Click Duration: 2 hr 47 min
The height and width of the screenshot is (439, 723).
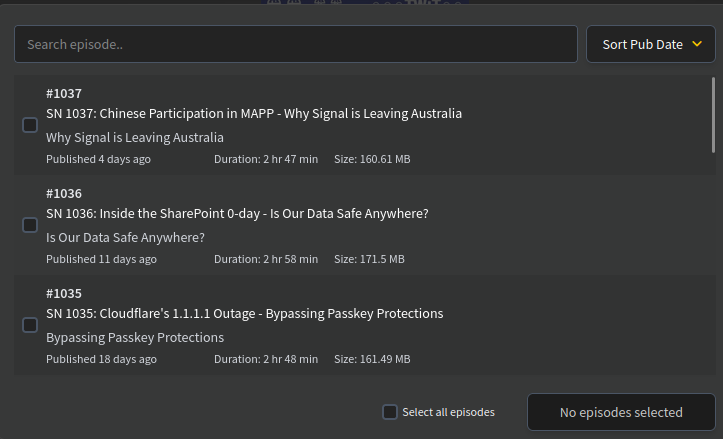266,159
